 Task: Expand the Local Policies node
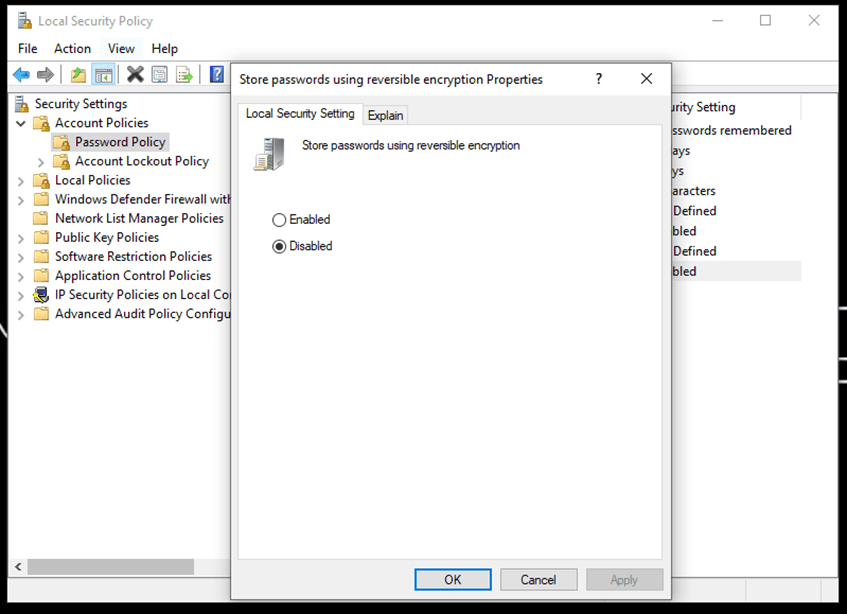pos(22,180)
